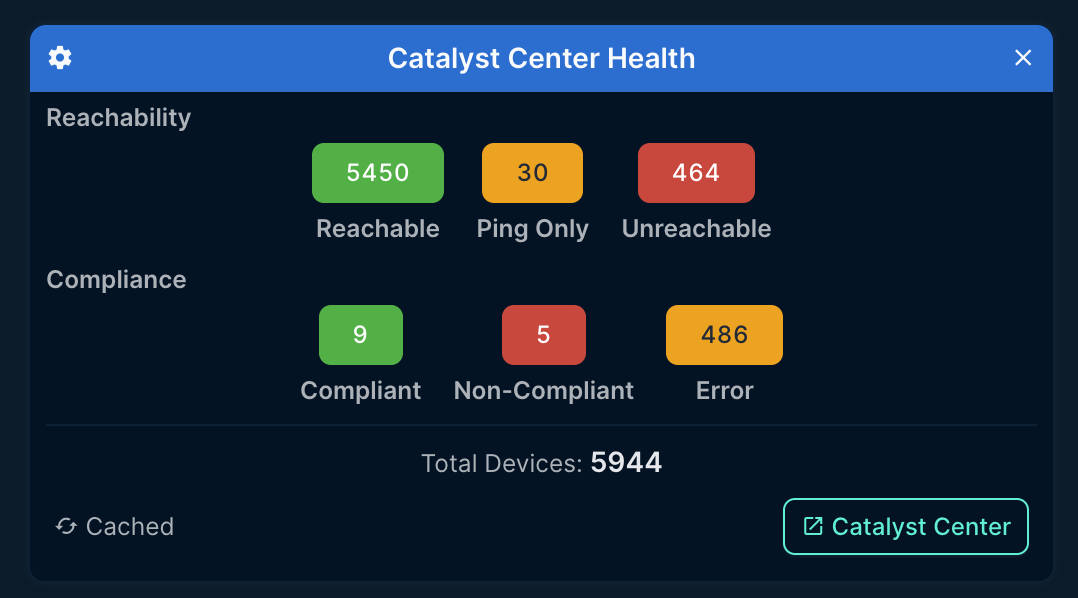This screenshot has width=1078, height=598.
Task: Click the Catalyst Center Health title bar
Action: [x=541, y=58]
